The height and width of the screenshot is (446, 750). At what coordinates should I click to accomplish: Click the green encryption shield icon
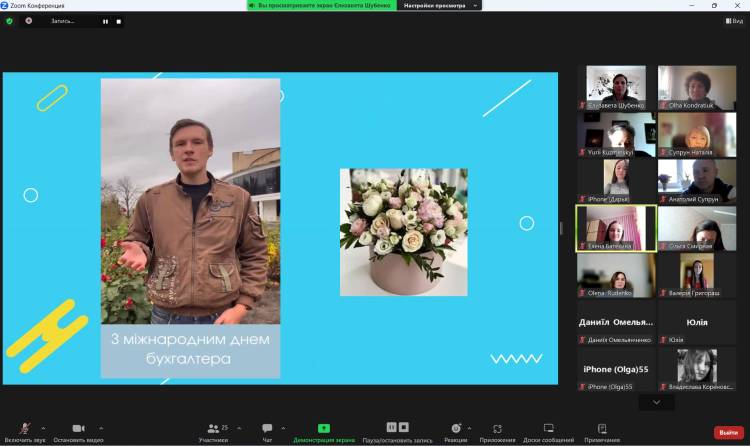[x=10, y=21]
